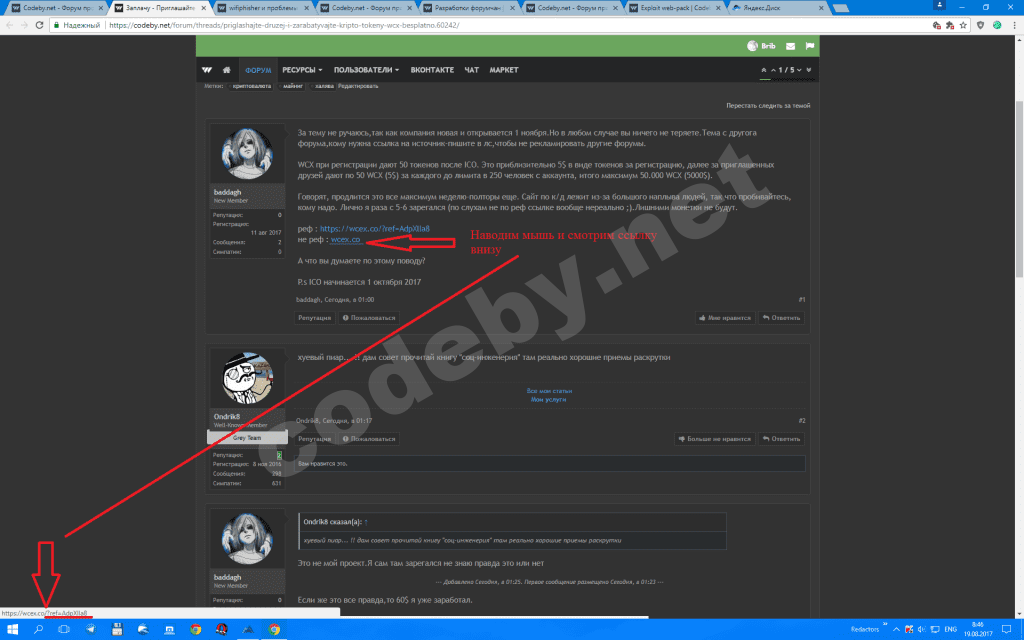Screen dimensions: 1024x640
Task: Open the forum home icon
Action: tap(227, 70)
